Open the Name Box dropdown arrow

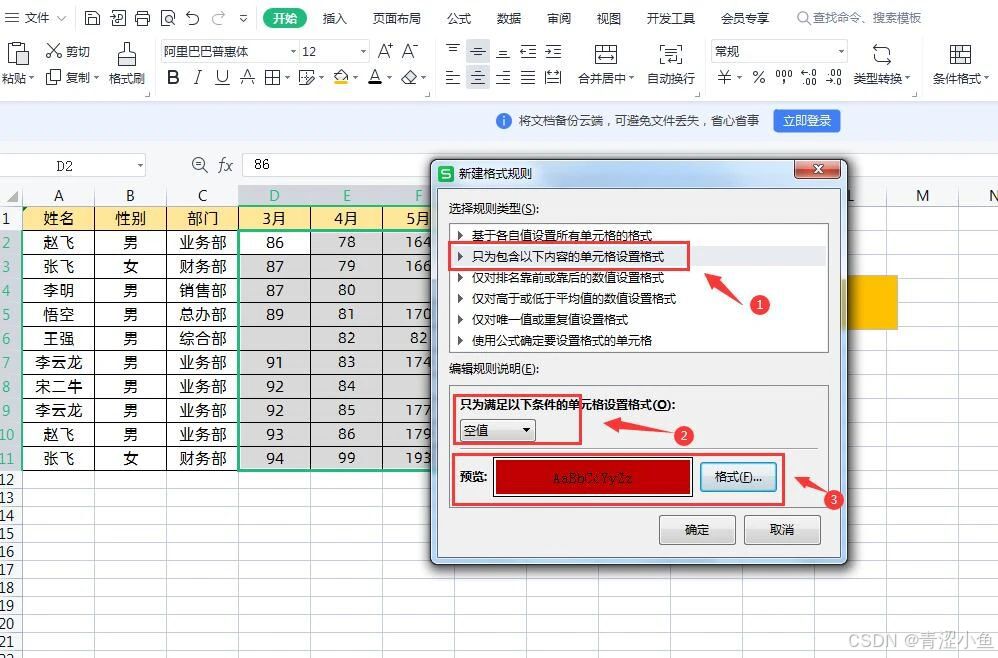pos(140,166)
